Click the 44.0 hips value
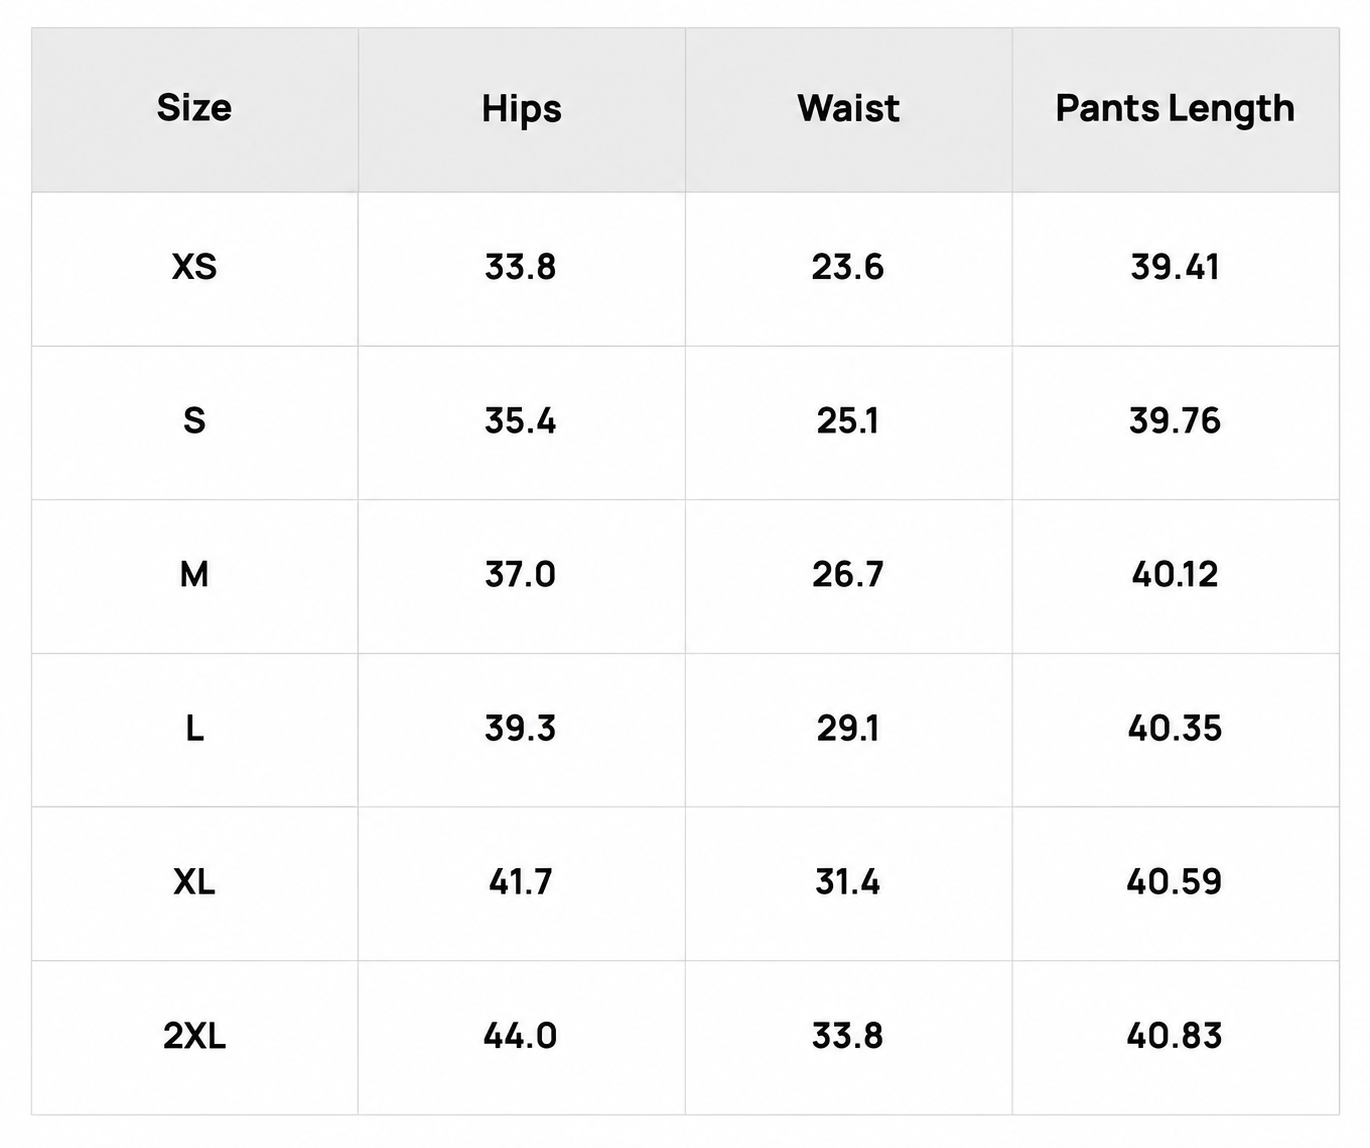 (521, 1036)
